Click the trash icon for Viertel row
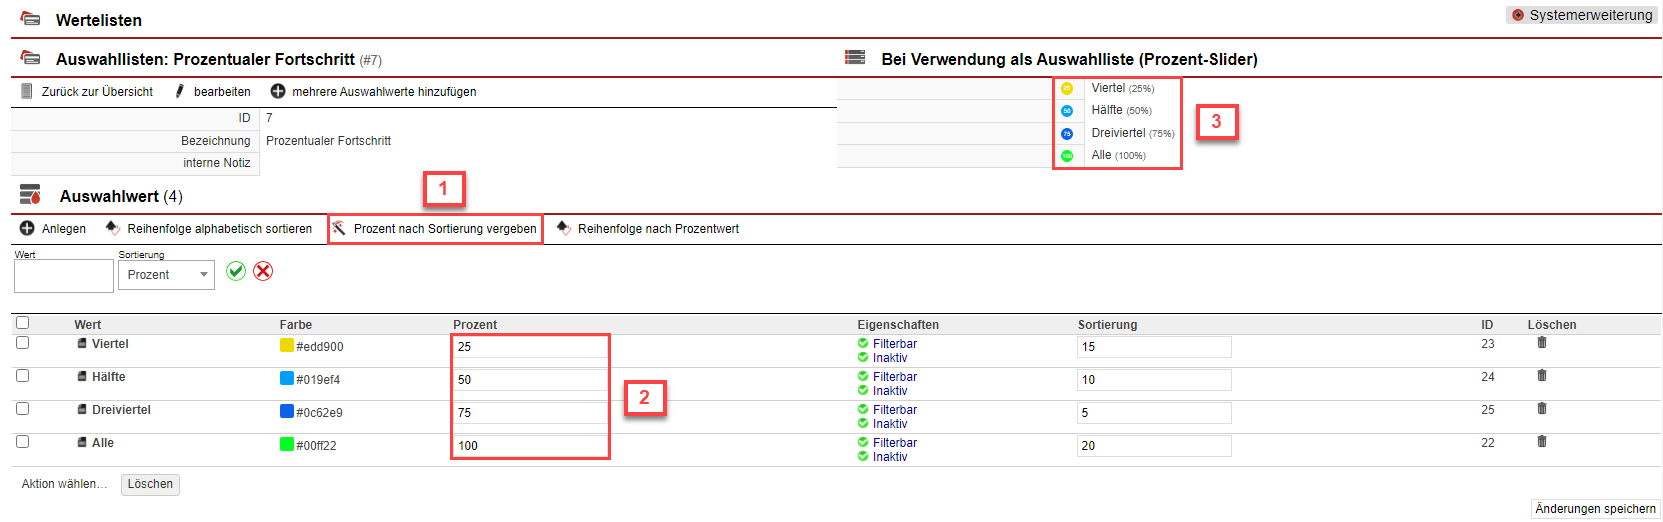This screenshot has height=522, width=1663. [1541, 343]
